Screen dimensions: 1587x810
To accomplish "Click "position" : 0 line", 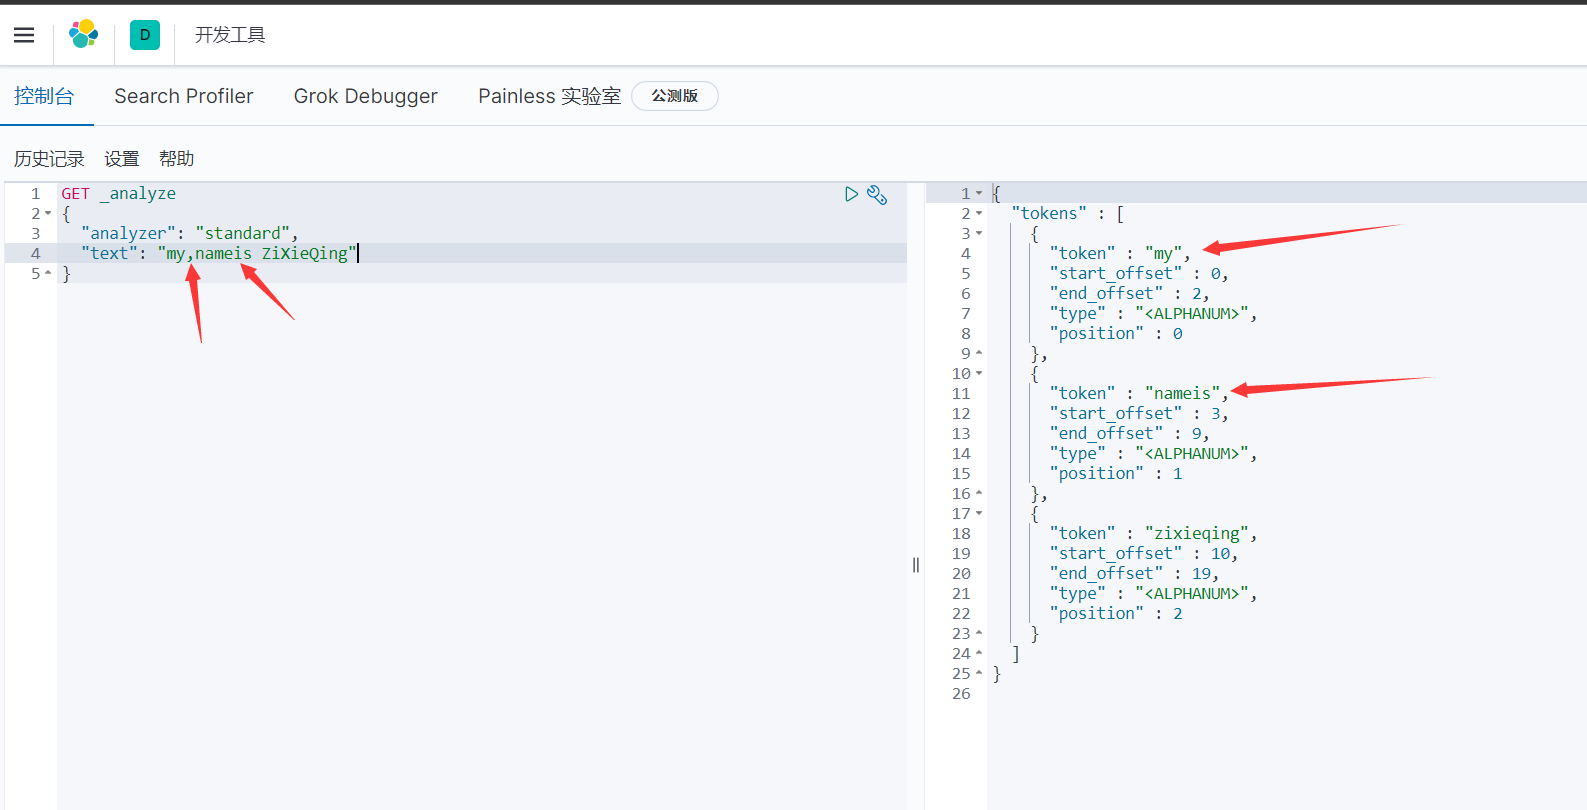I will tap(1116, 334).
